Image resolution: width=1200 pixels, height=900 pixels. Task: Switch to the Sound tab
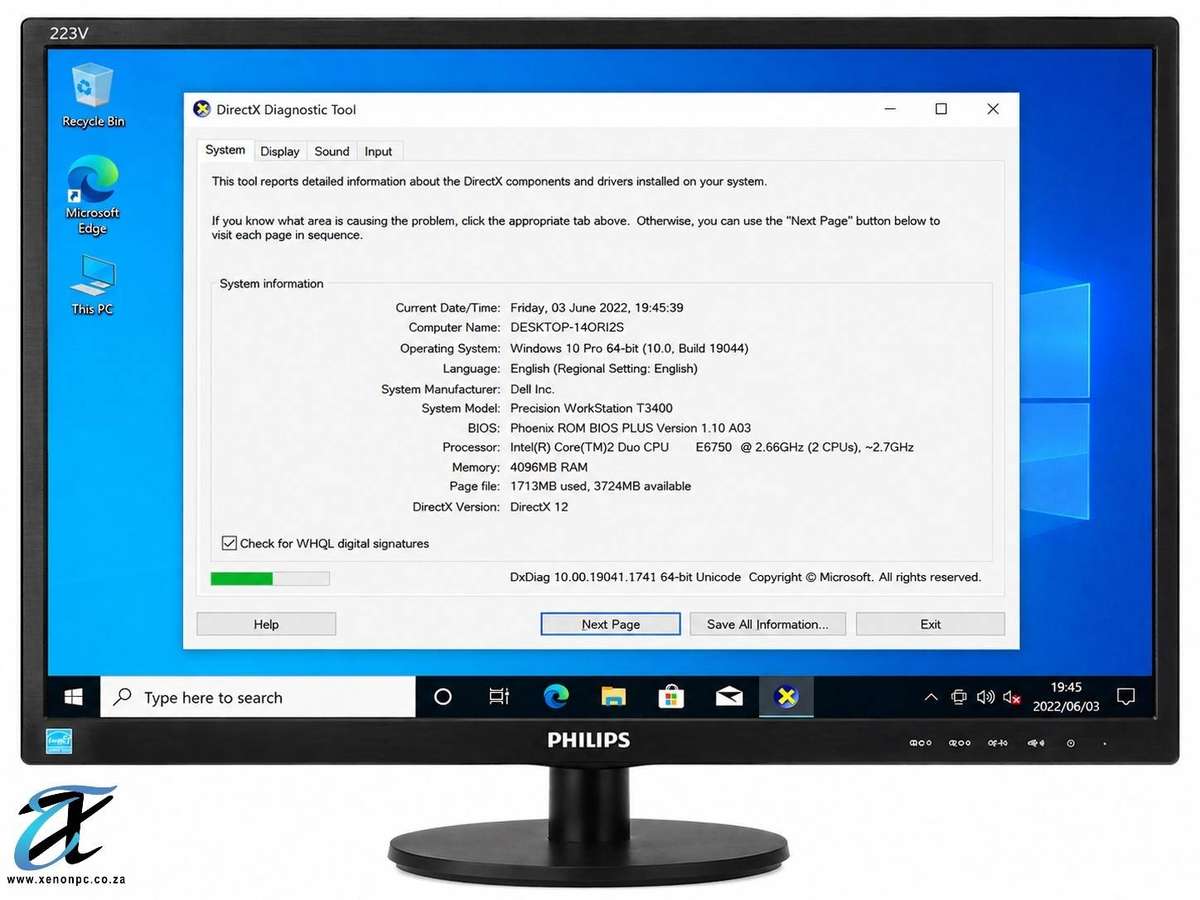point(332,152)
